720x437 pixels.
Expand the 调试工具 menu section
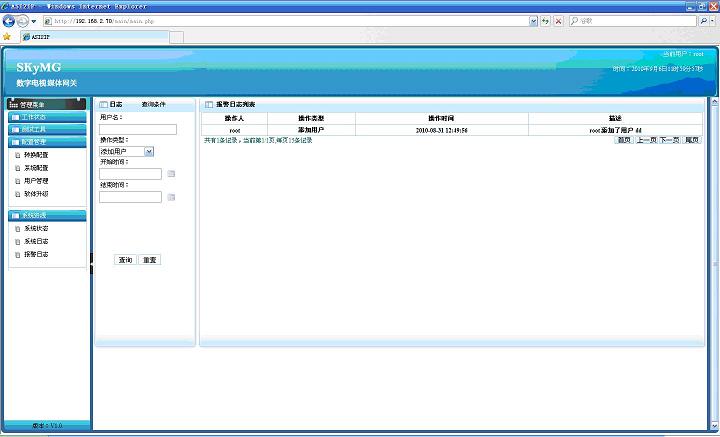click(x=33, y=129)
